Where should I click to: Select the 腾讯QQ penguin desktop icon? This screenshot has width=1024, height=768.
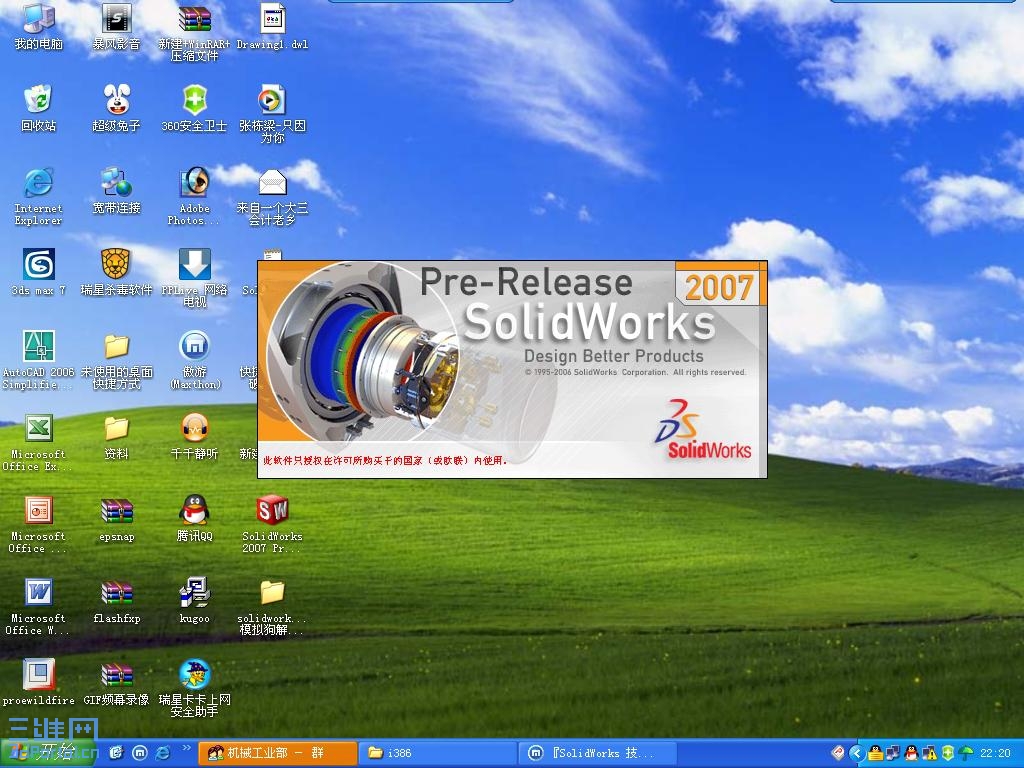[x=194, y=519]
